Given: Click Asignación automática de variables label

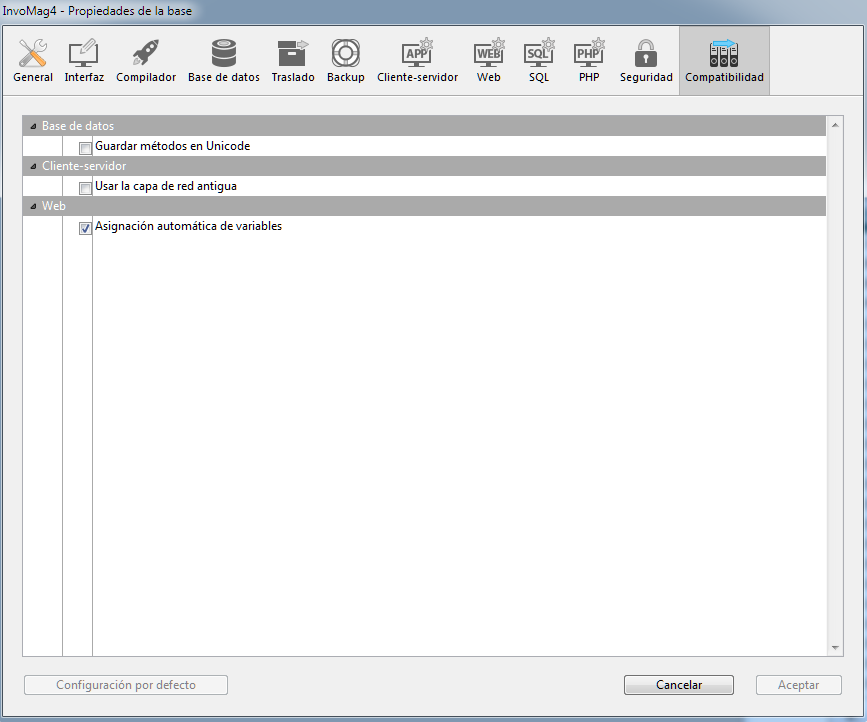Looking at the screenshot, I should (189, 226).
